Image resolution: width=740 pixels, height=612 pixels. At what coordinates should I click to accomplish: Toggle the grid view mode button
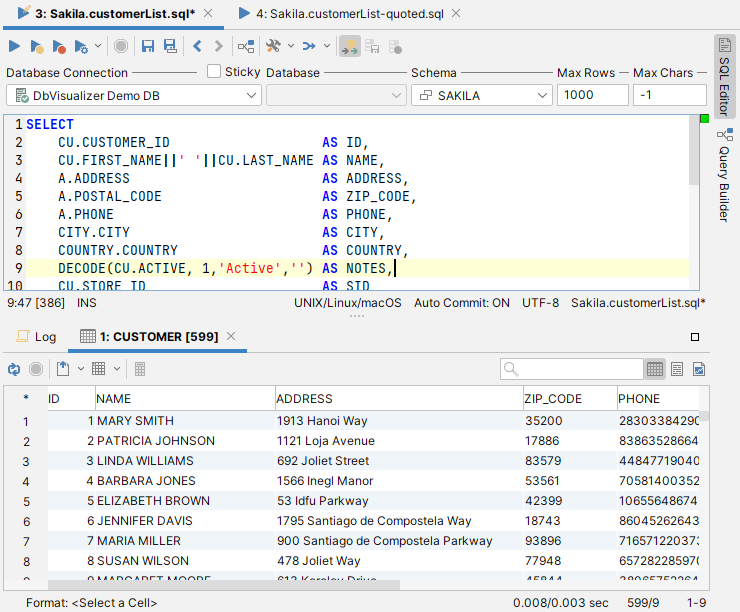click(x=655, y=369)
